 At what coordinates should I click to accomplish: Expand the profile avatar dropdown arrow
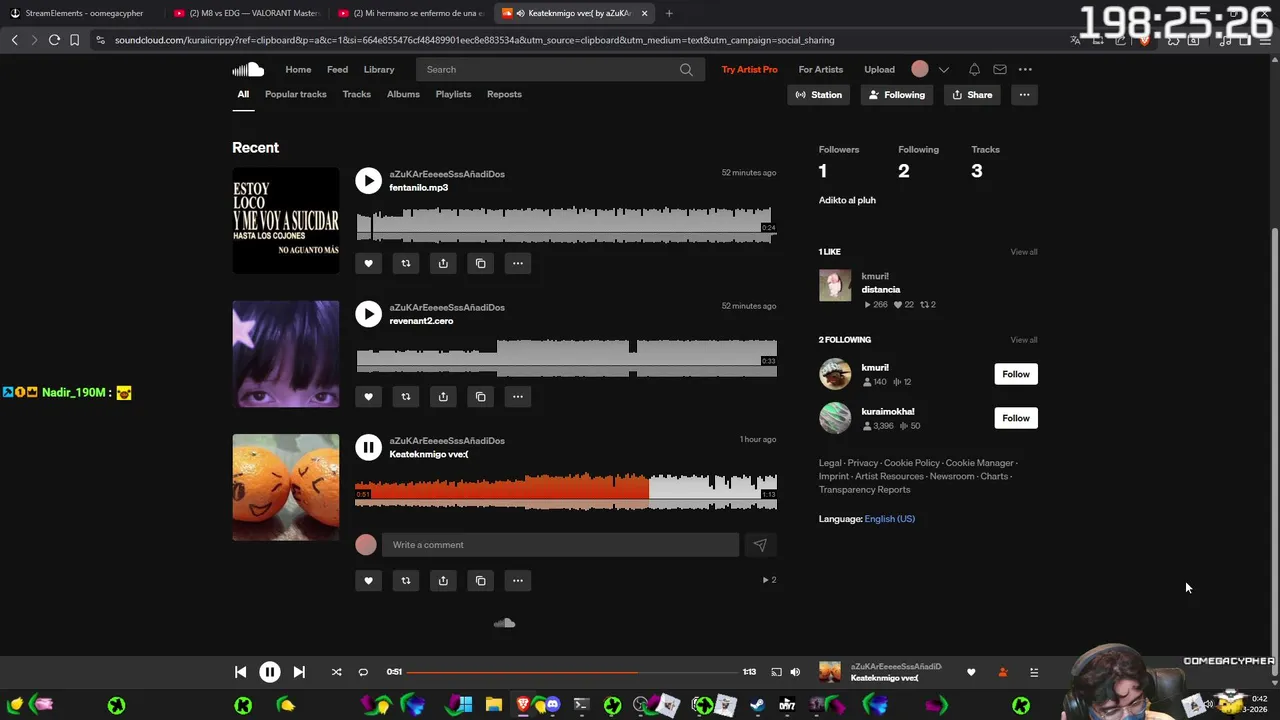click(943, 70)
